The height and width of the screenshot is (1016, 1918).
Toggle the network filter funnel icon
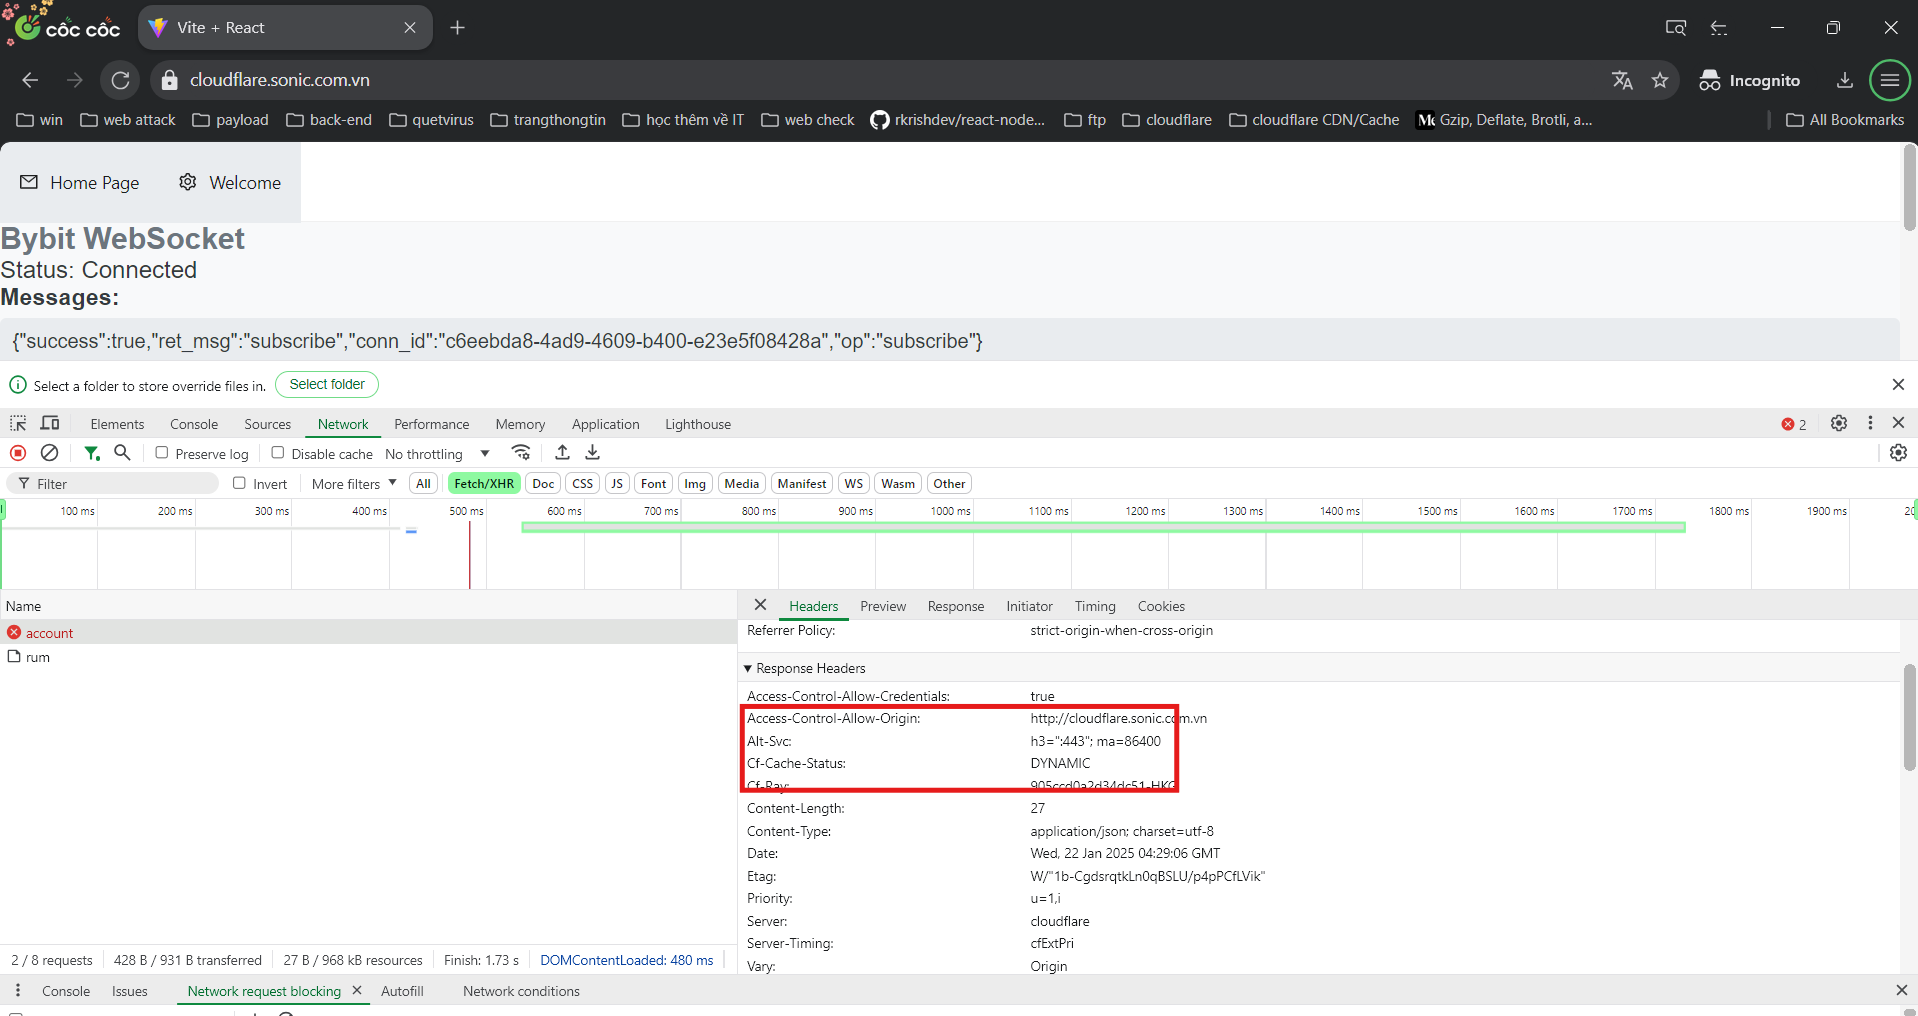[x=92, y=453]
